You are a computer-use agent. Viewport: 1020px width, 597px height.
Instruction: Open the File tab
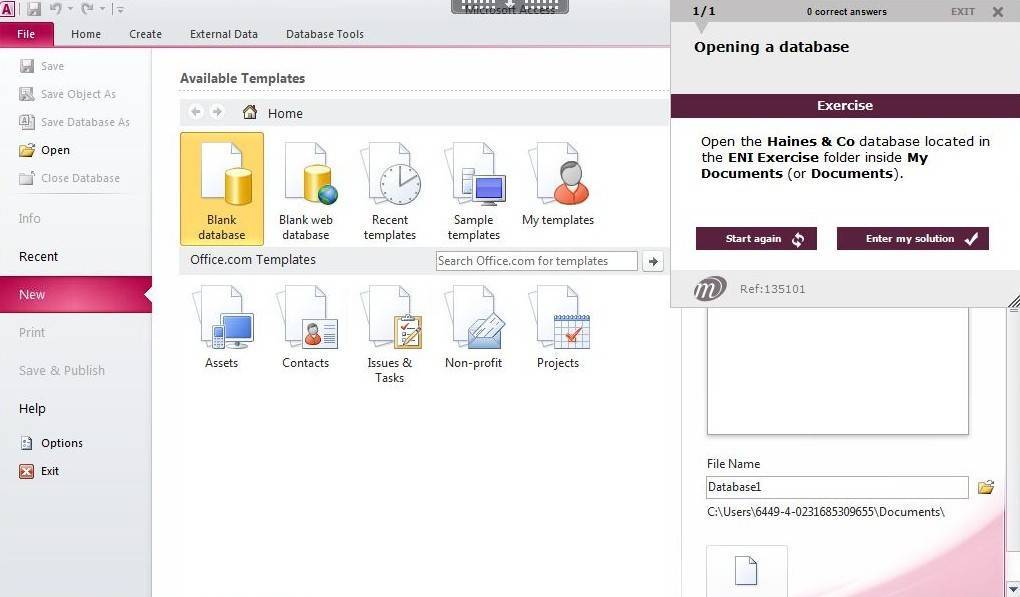point(27,34)
